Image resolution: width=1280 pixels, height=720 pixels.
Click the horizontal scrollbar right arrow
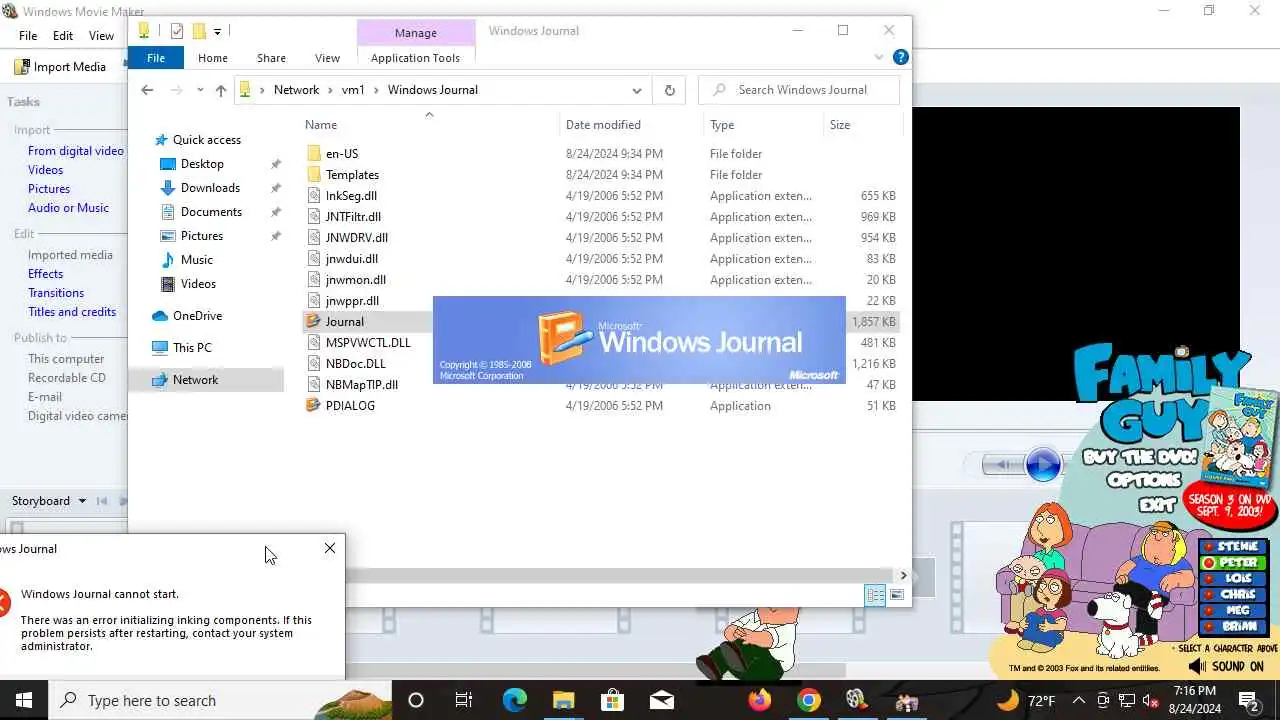pos(903,575)
